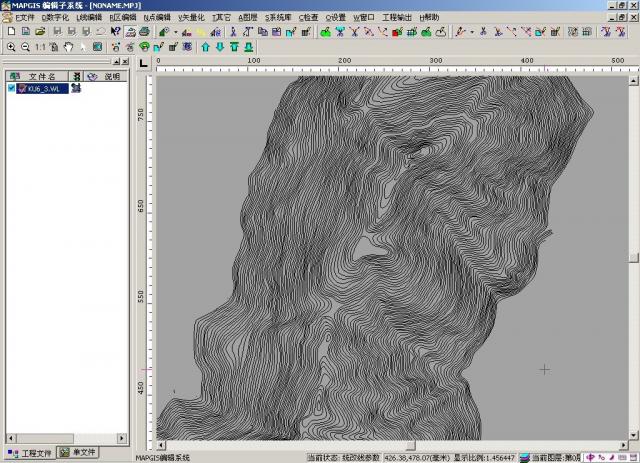Image resolution: width=640 pixels, height=463 pixels.
Task: Toggle checkbox for KU6_3.WL file
Action: click(x=11, y=88)
